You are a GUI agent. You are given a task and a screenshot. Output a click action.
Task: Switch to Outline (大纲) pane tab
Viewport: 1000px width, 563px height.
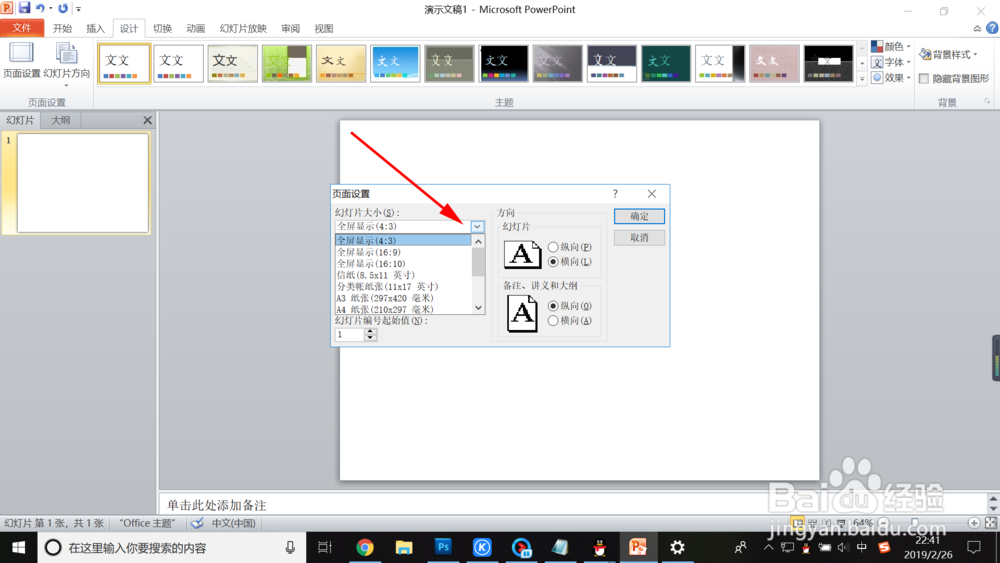click(x=61, y=120)
